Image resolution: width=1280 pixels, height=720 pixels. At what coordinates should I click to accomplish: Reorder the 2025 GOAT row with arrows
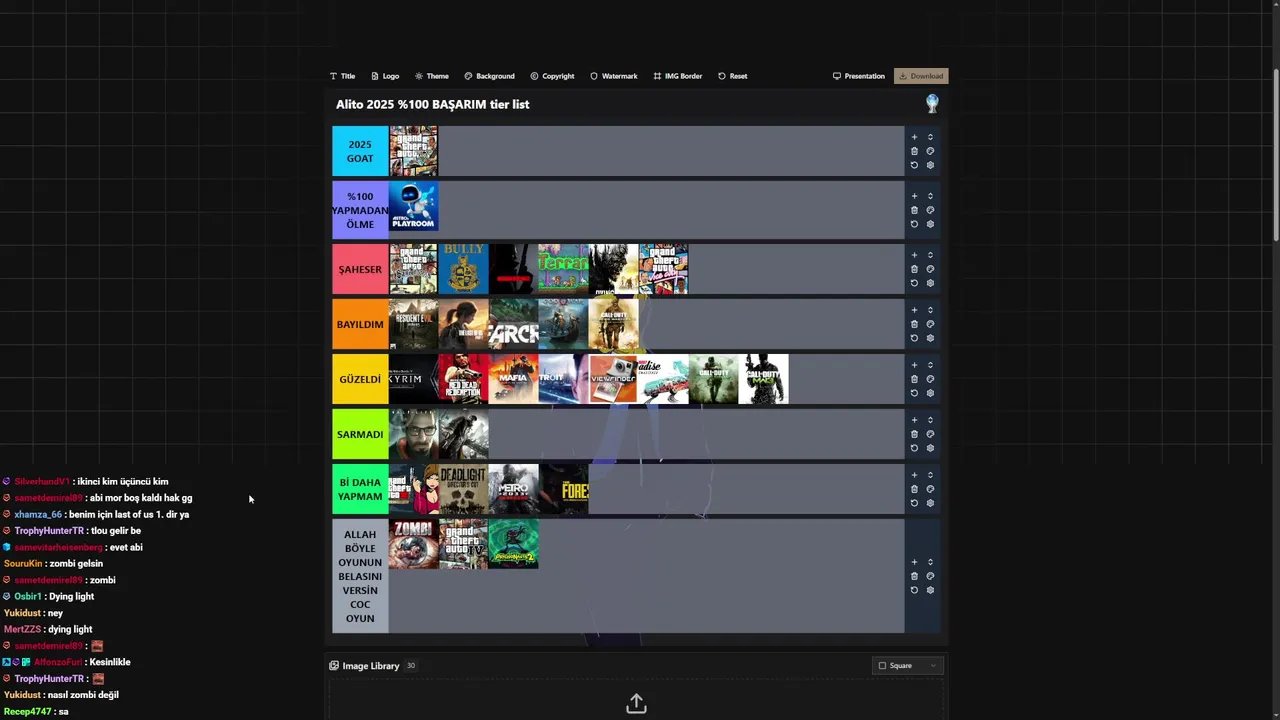point(930,137)
